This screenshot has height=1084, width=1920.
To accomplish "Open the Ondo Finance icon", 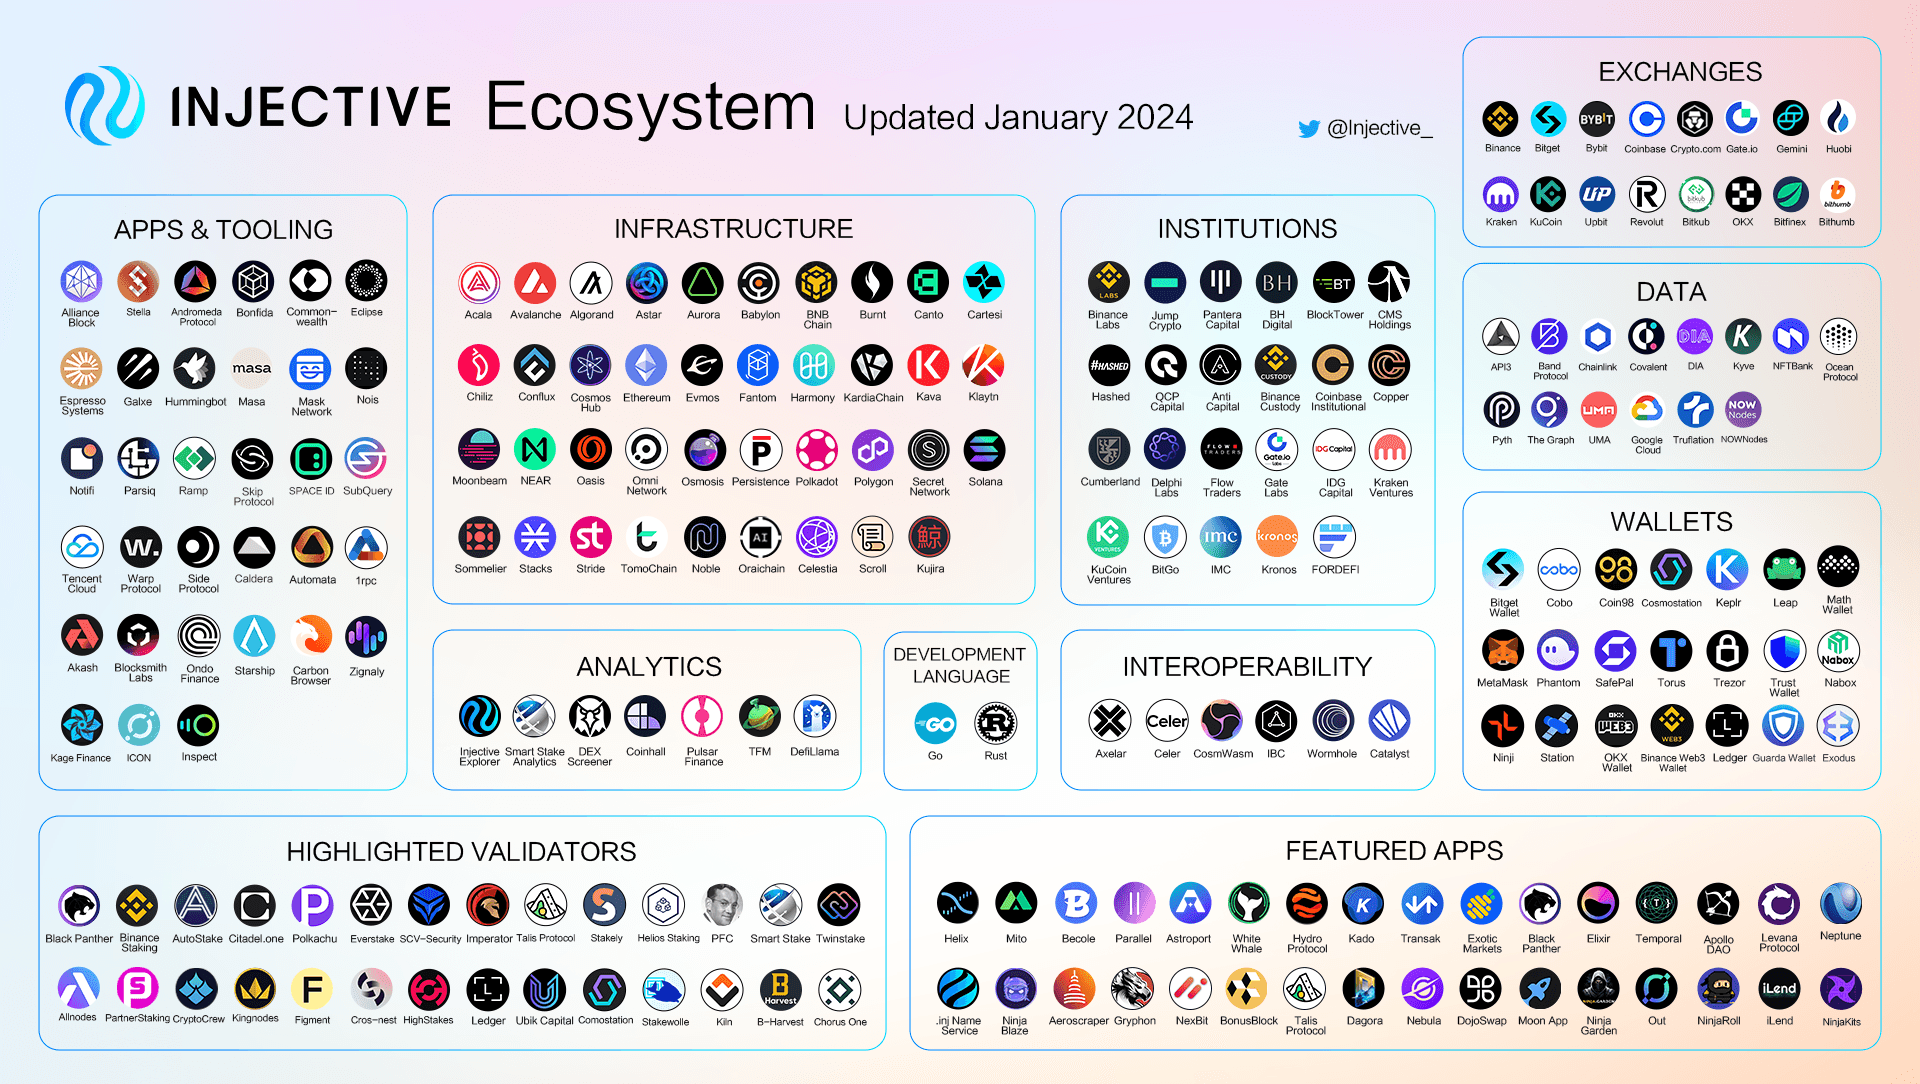I will point(199,636).
